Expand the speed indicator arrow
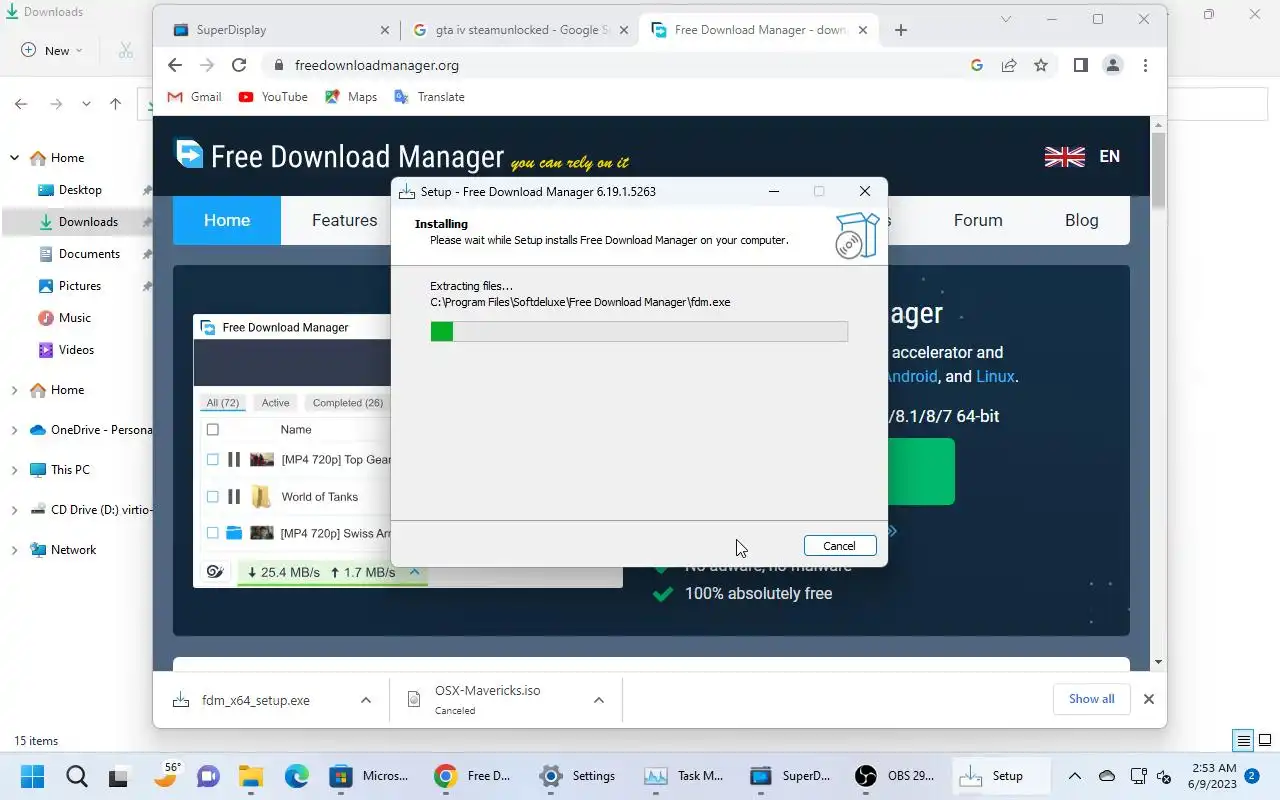The height and width of the screenshot is (800, 1280). (413, 572)
